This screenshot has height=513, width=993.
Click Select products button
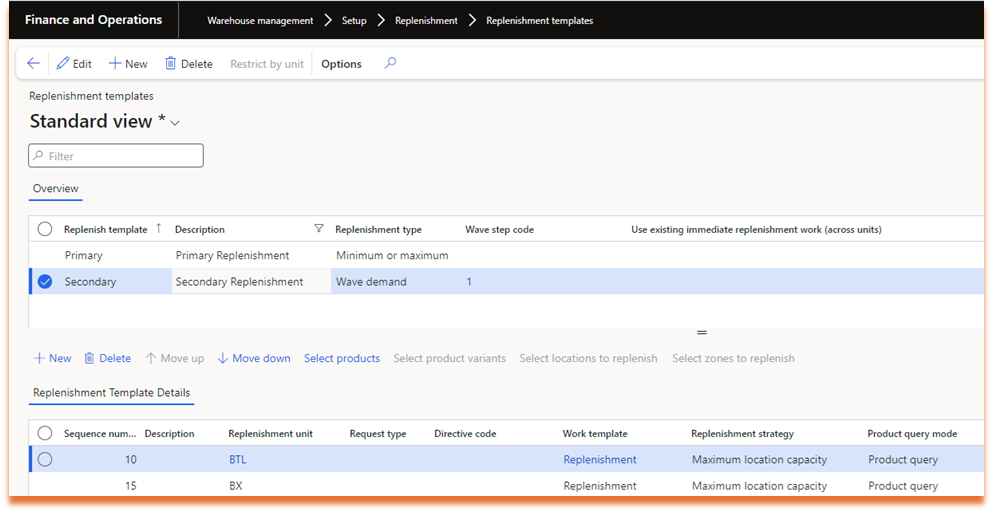[342, 358]
